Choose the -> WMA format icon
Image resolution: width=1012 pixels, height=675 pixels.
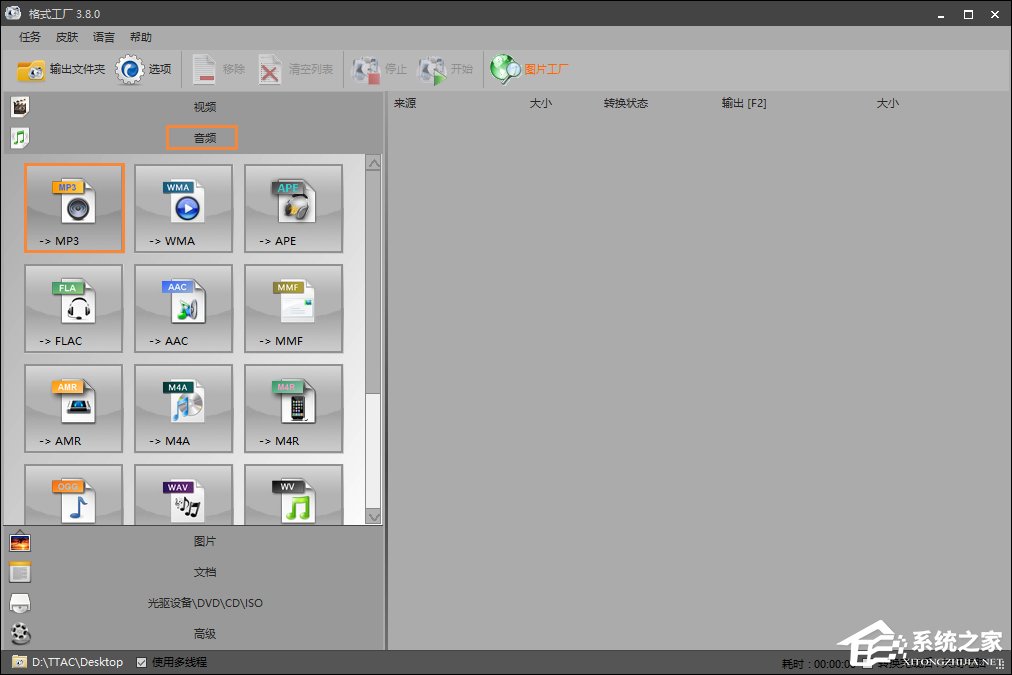(184, 208)
